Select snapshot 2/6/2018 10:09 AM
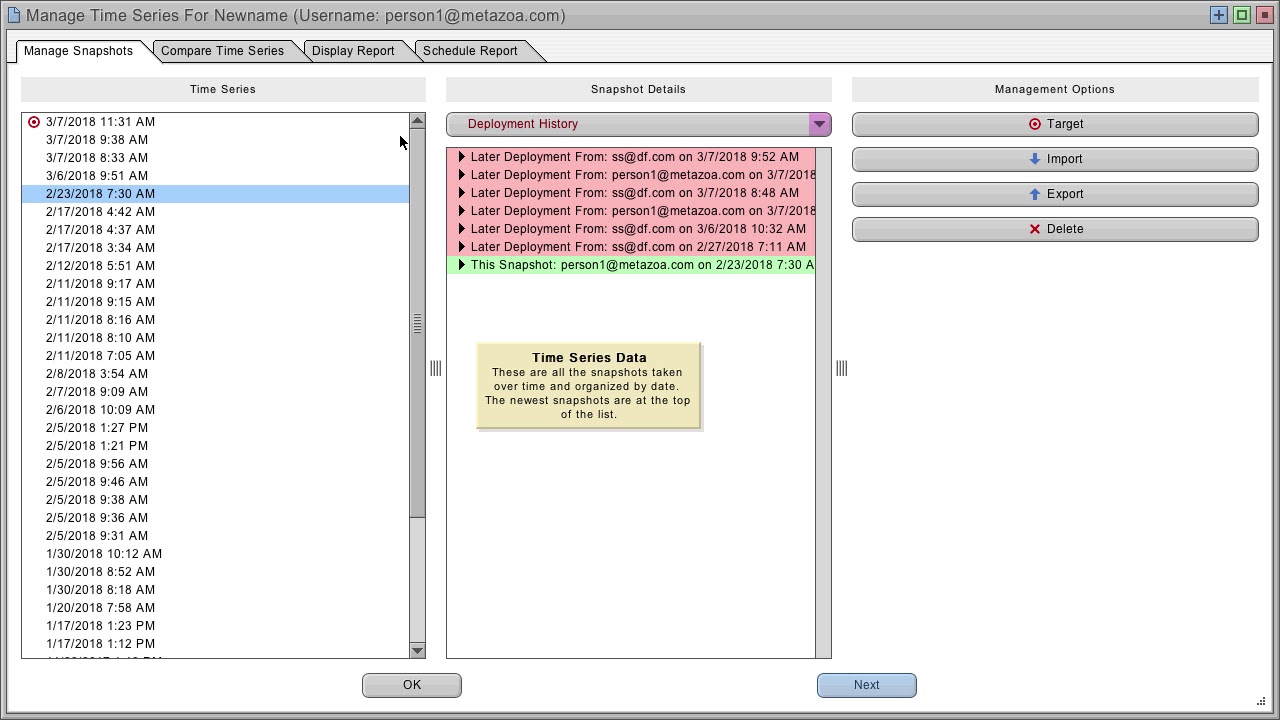This screenshot has height=720, width=1280. [215, 410]
